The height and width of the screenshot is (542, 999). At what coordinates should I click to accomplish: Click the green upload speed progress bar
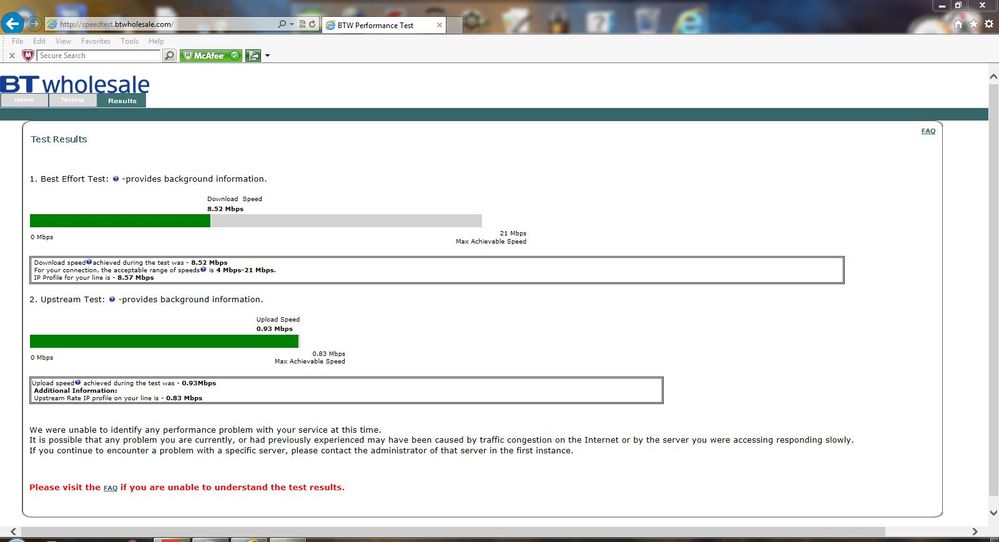[x=164, y=341]
